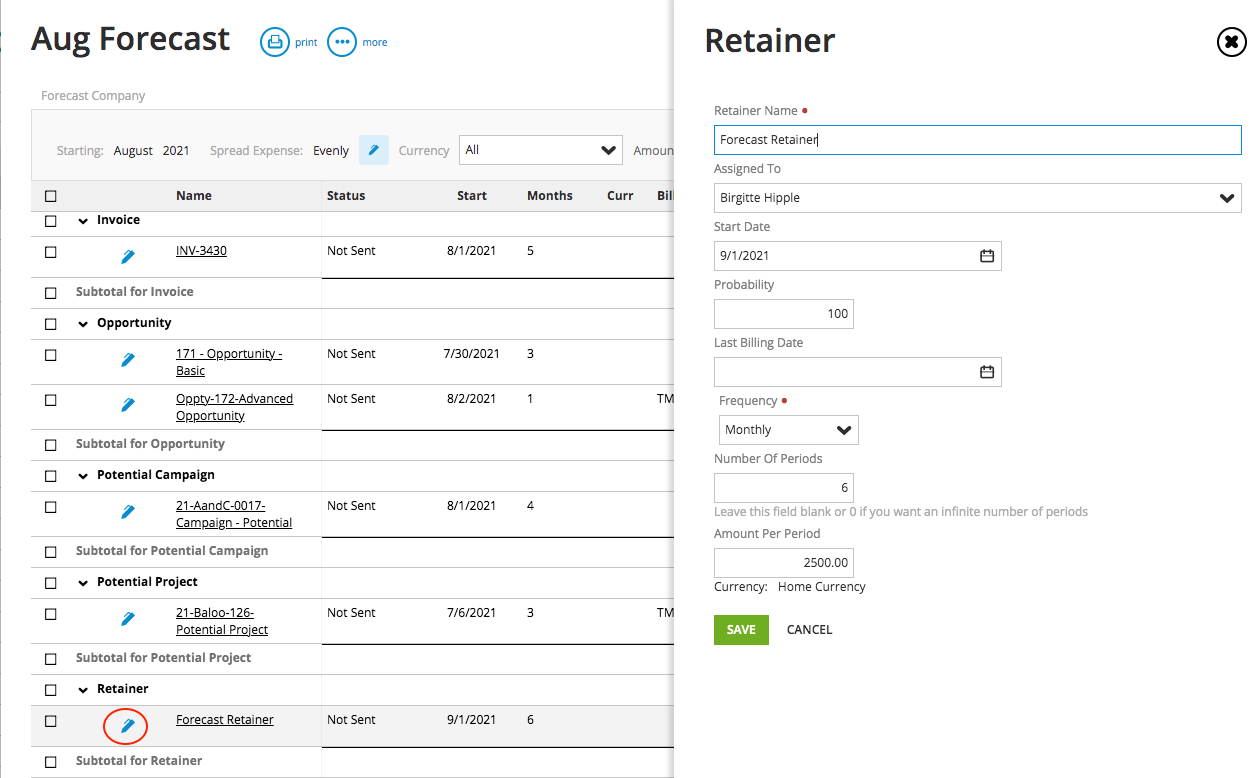Sort by Status column header
This screenshot has width=1260, height=778.
[346, 196]
